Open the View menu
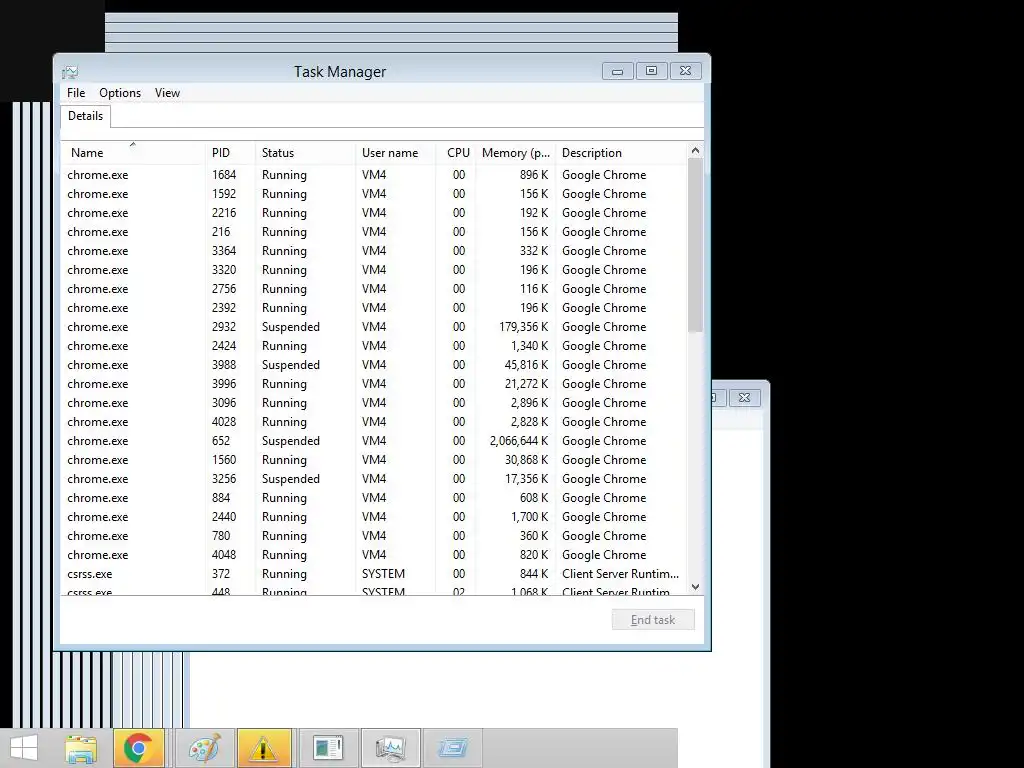 pyautogui.click(x=167, y=93)
